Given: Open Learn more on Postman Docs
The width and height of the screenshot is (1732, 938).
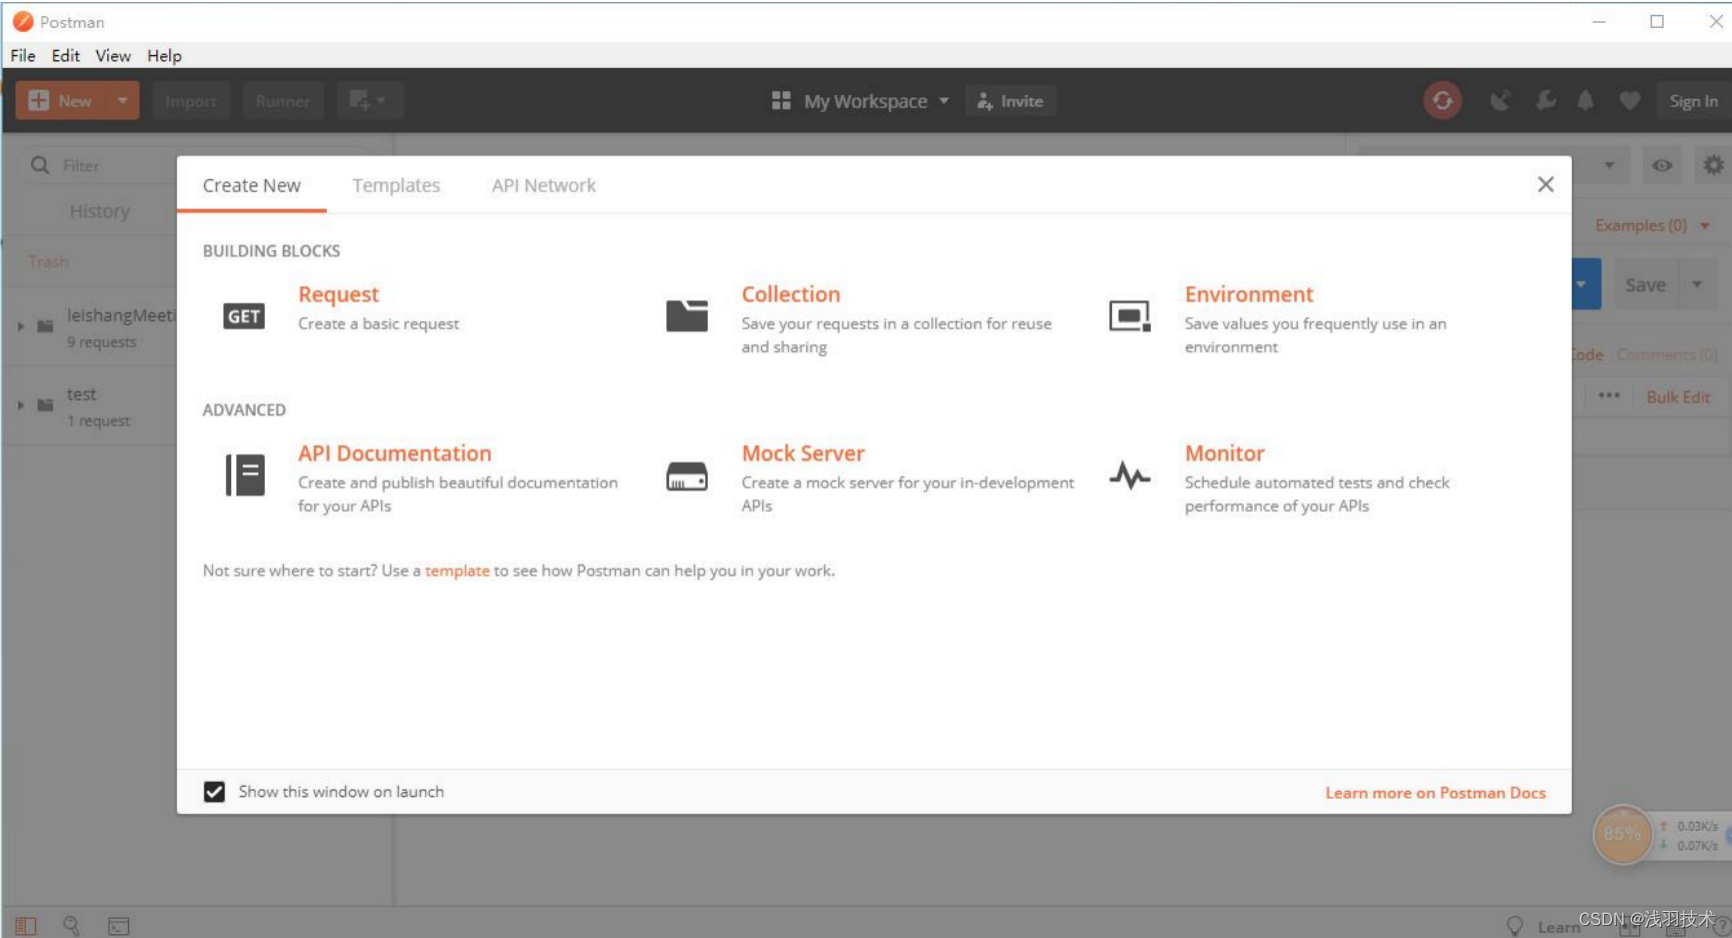Looking at the screenshot, I should [1436, 793].
